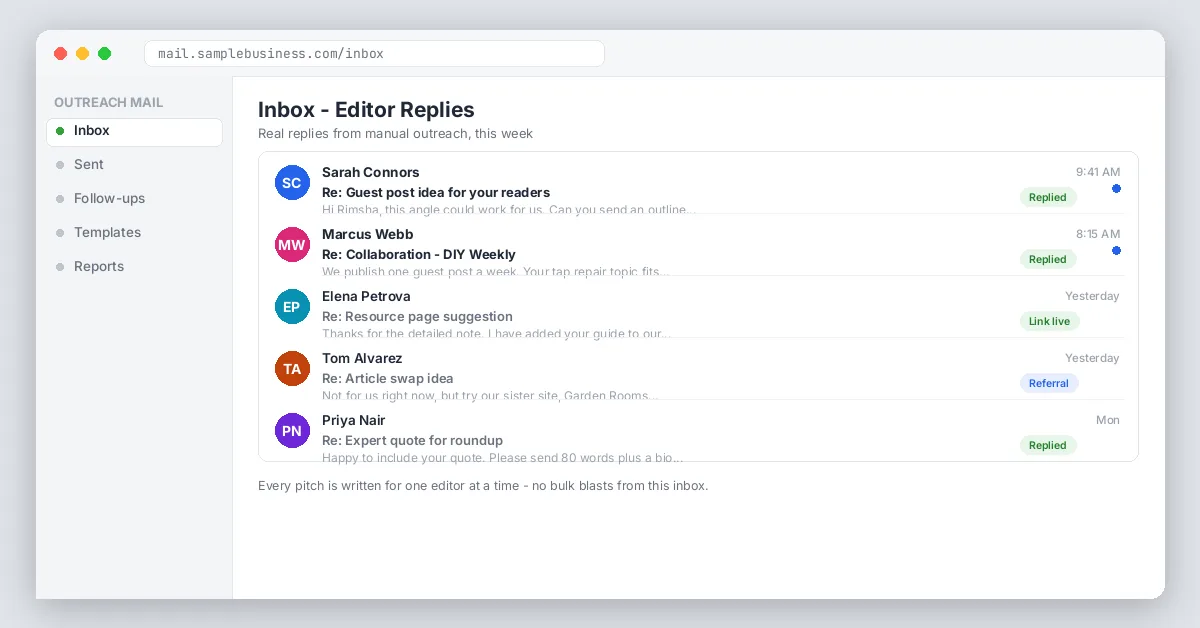Screen dimensions: 1200x628
Task: Click green dot beside Inbox
Action: click(60, 131)
